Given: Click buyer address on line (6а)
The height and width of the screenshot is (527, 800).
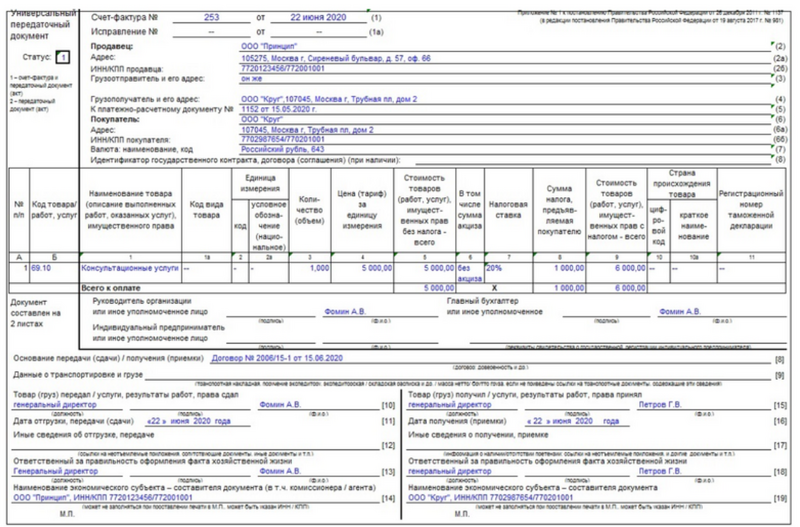Looking at the screenshot, I should coord(307,130).
